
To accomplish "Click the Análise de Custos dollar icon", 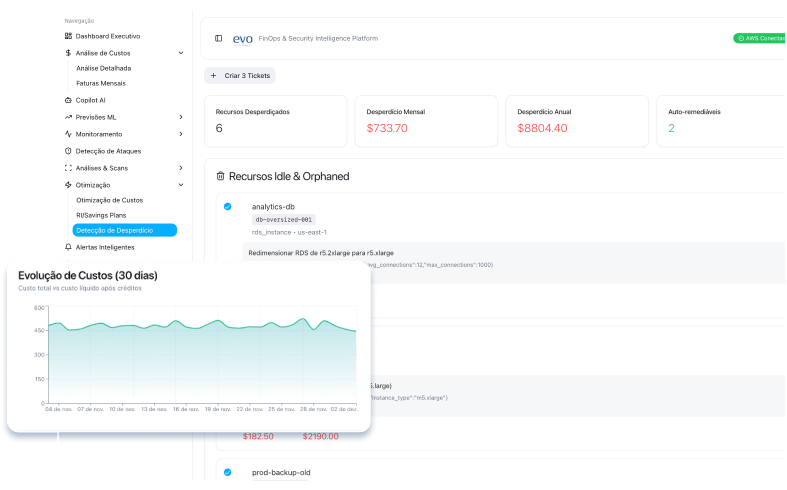I will [68, 52].
